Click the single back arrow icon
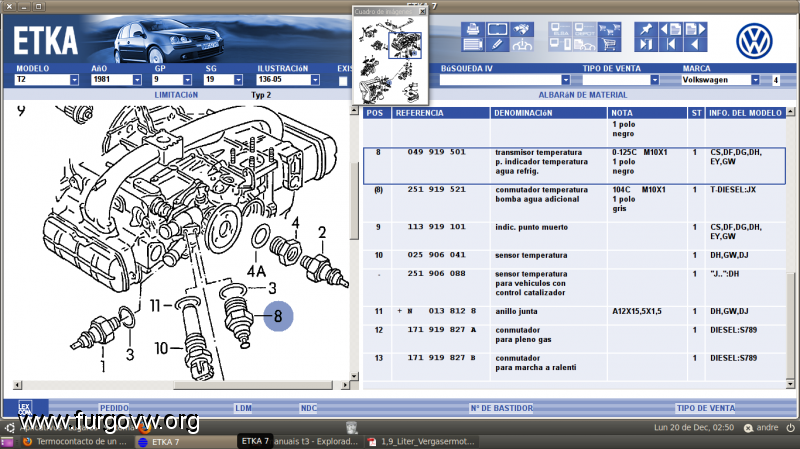 [x=696, y=45]
